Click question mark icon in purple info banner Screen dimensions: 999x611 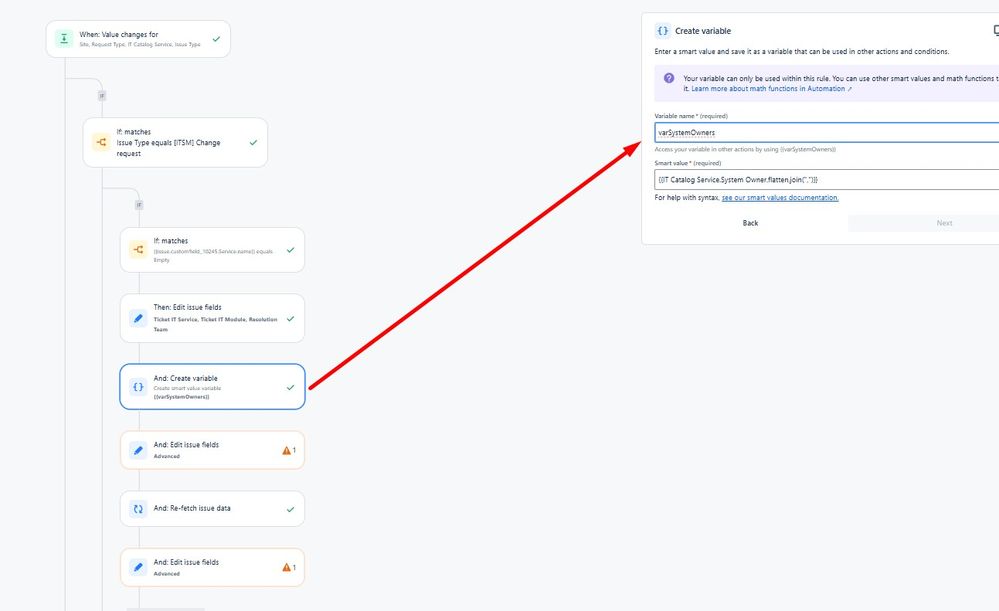[x=668, y=78]
